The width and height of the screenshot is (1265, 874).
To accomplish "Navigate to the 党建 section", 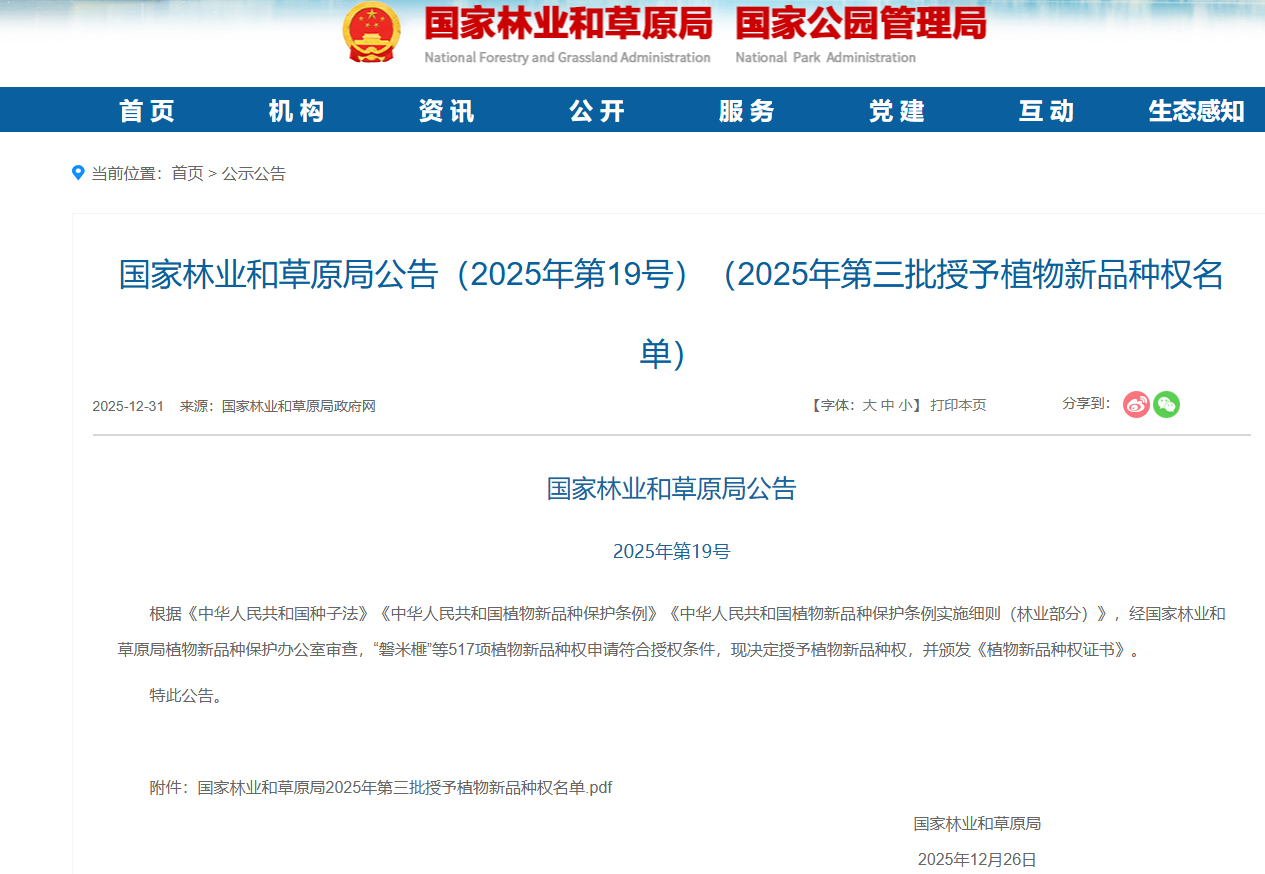I will point(897,111).
